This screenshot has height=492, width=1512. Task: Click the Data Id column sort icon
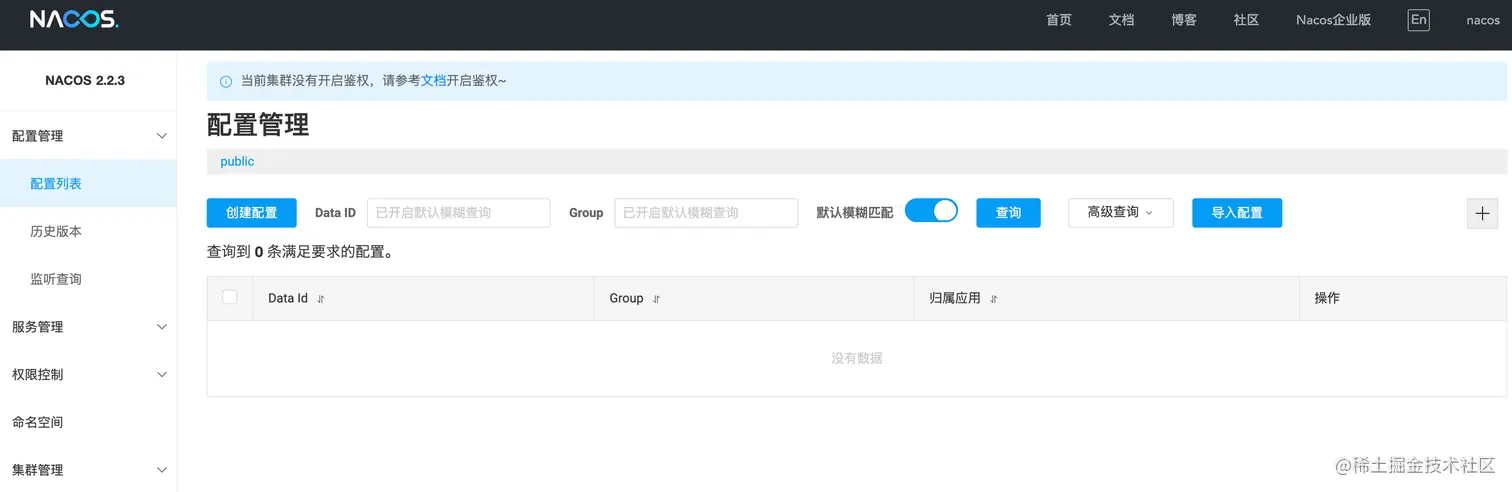click(321, 299)
